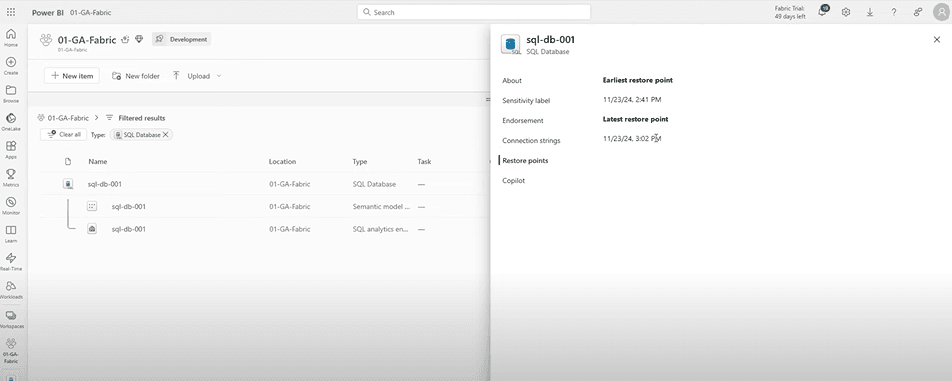Sort by the Name column header
The height and width of the screenshot is (381, 952).
click(98, 161)
